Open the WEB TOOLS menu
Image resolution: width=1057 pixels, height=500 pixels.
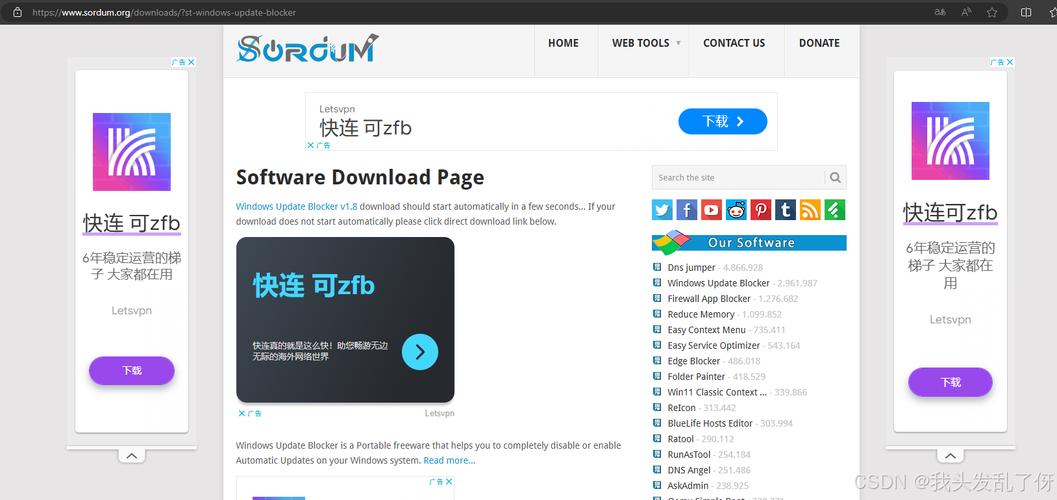pyautogui.click(x=640, y=43)
